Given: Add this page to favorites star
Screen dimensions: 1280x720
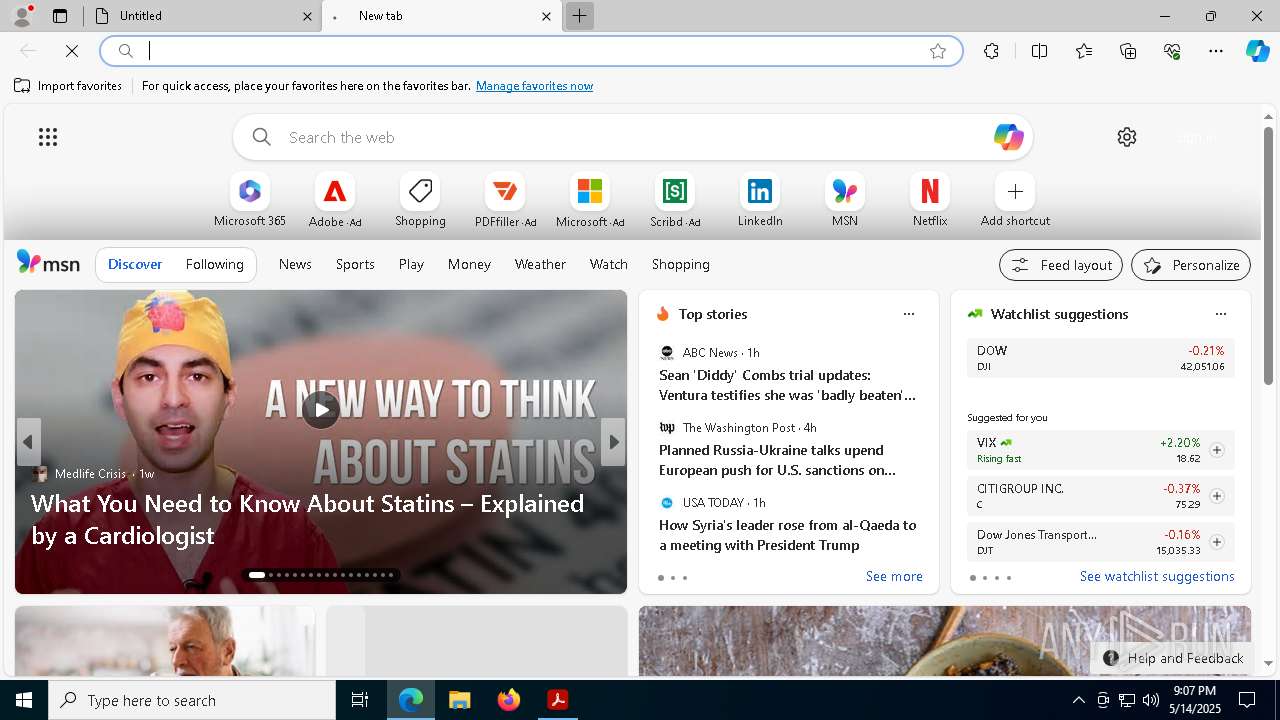Looking at the screenshot, I should click(x=938, y=51).
